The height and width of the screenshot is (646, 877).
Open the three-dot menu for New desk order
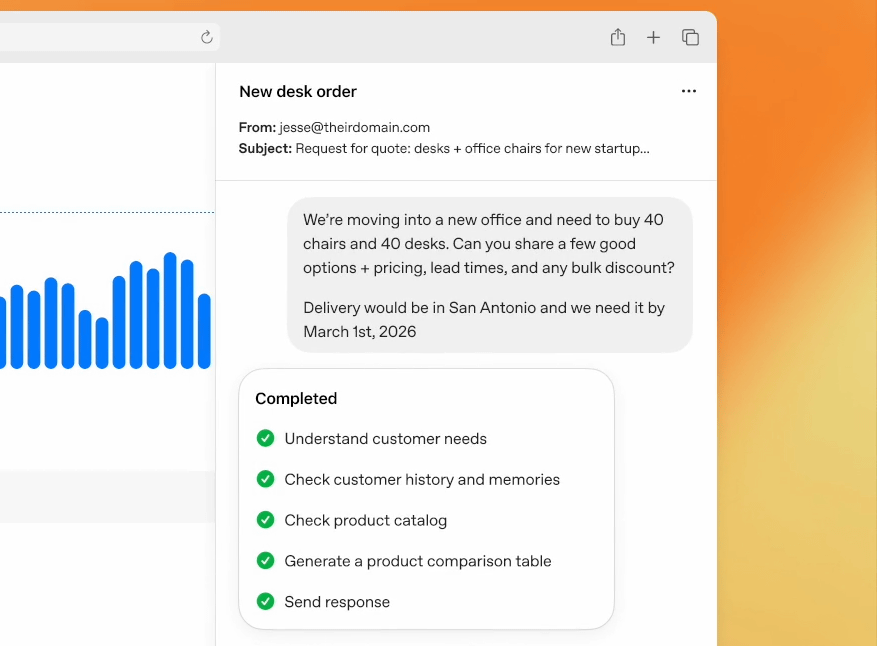click(688, 91)
